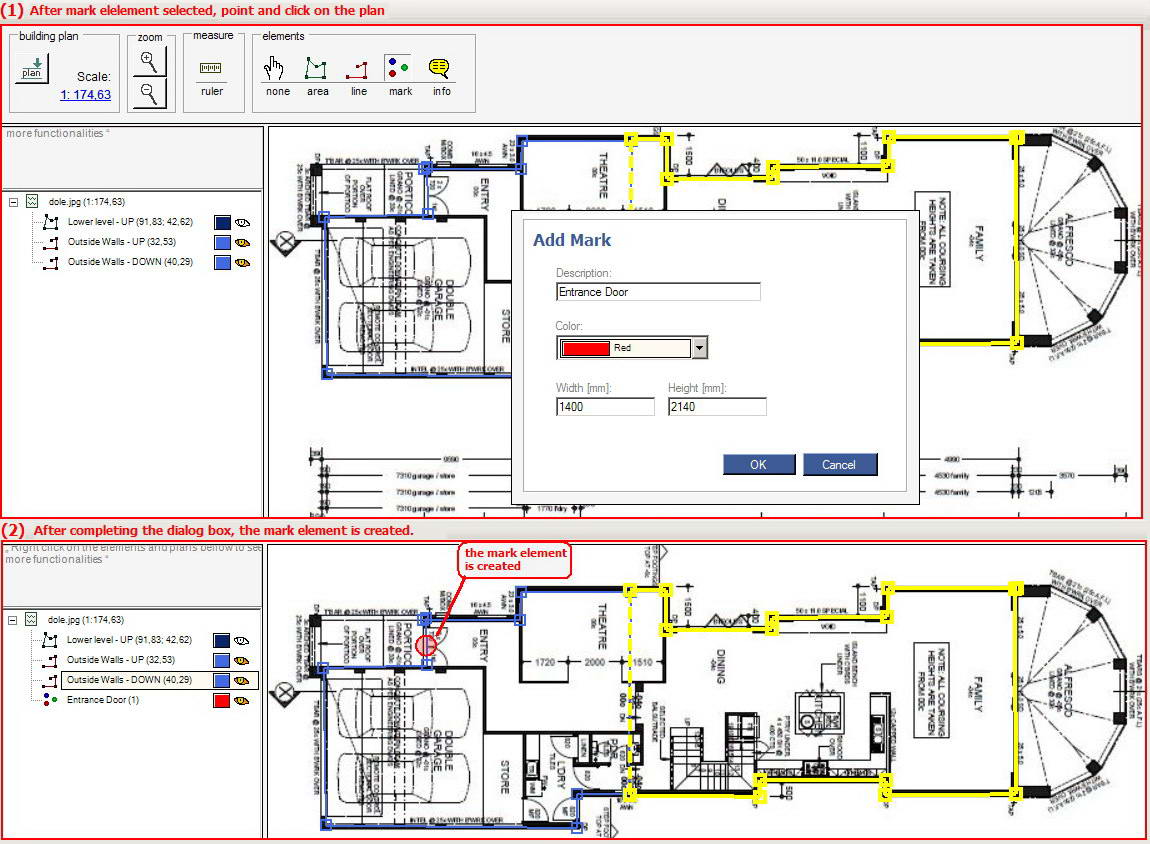The height and width of the screenshot is (844, 1150).
Task: Click the mark icon beside Entrance Door (1)
Action: click(50, 700)
